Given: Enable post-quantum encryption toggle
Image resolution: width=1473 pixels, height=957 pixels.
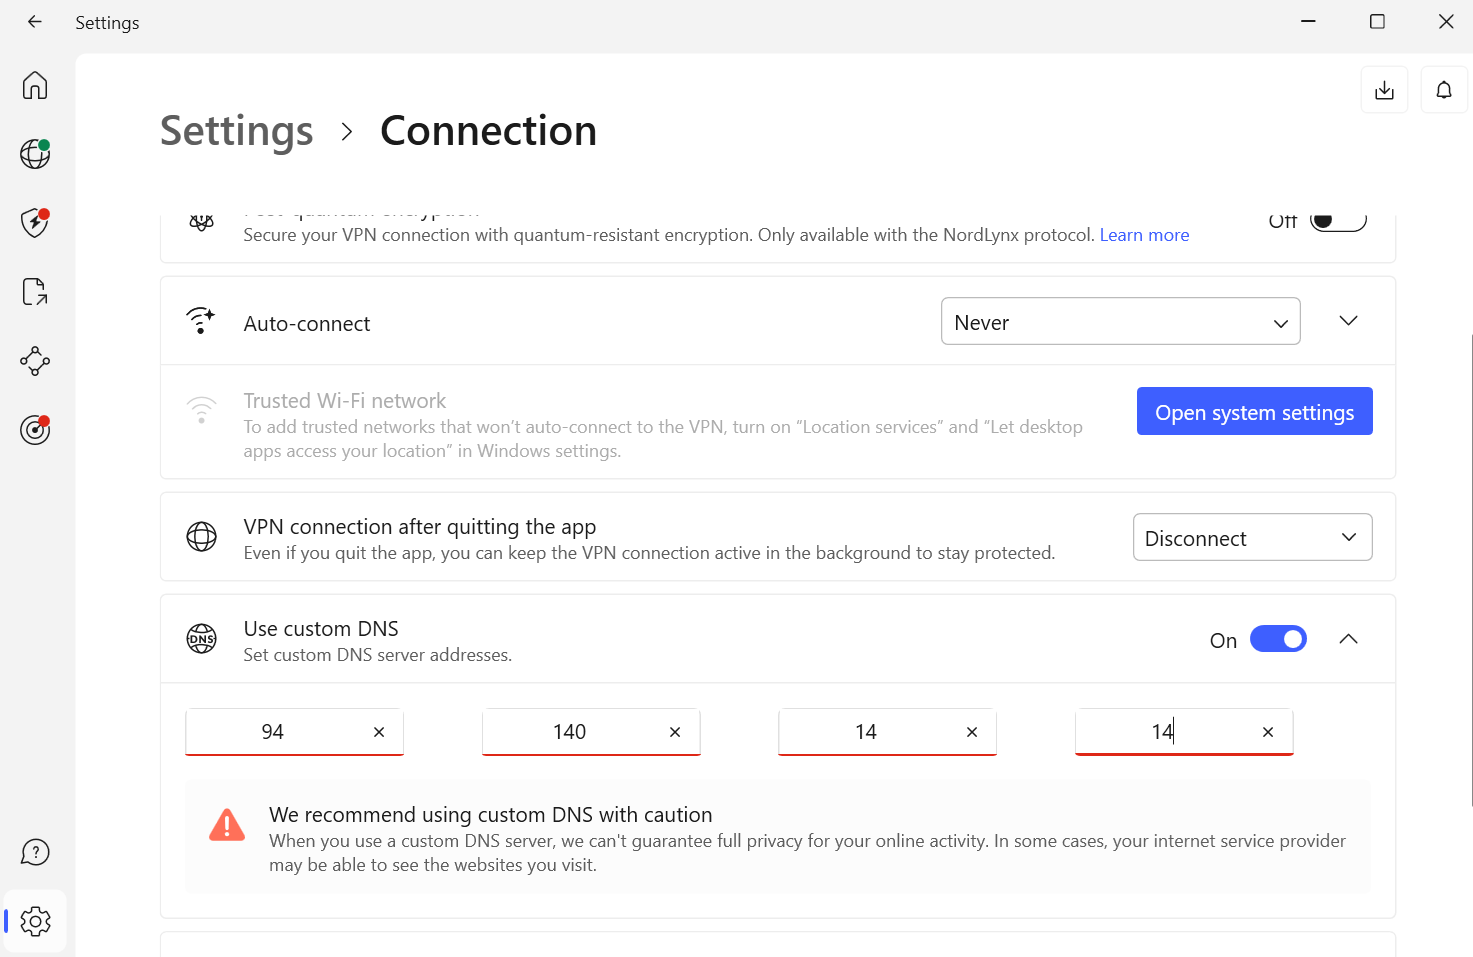Looking at the screenshot, I should pos(1338,222).
